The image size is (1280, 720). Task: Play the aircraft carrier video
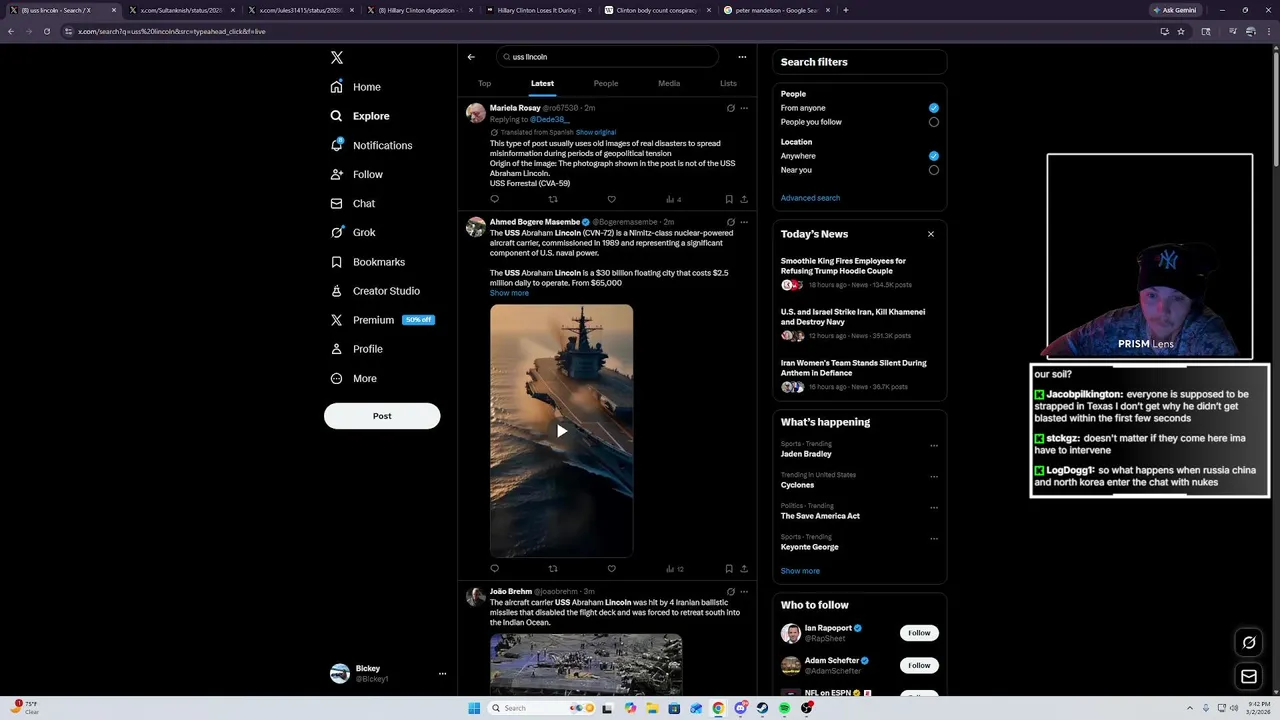coord(561,431)
